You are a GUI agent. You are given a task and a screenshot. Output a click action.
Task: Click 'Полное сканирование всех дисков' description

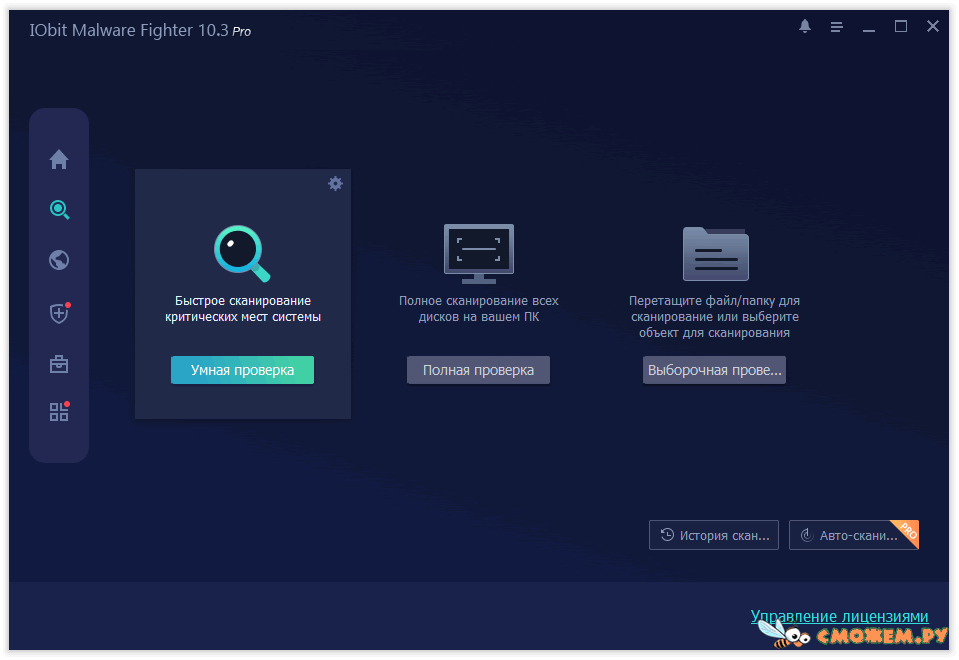pos(479,309)
